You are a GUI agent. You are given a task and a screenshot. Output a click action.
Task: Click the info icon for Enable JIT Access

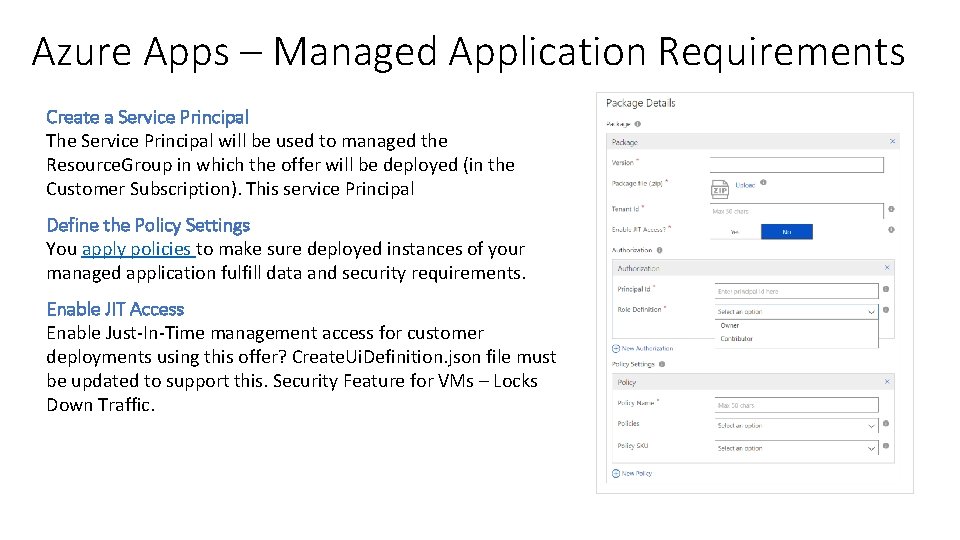pyautogui.click(x=891, y=230)
